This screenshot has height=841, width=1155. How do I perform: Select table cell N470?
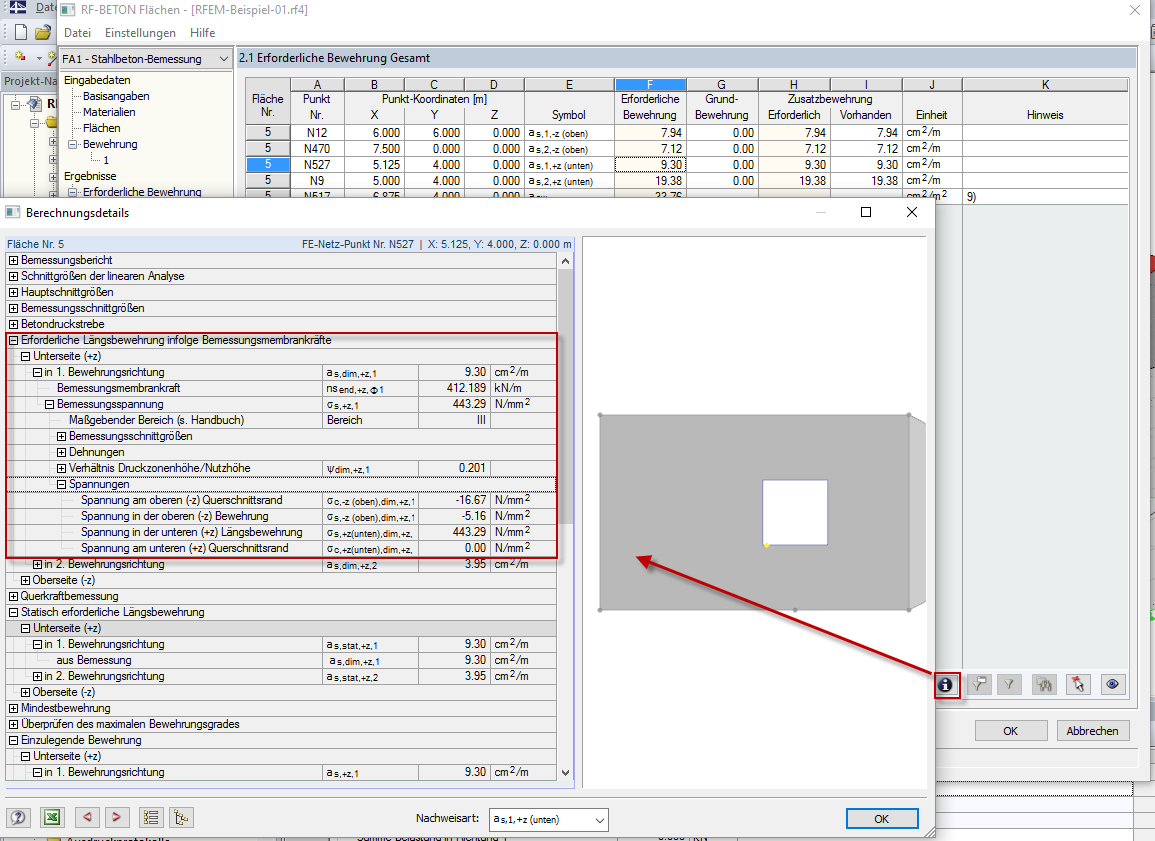point(317,149)
